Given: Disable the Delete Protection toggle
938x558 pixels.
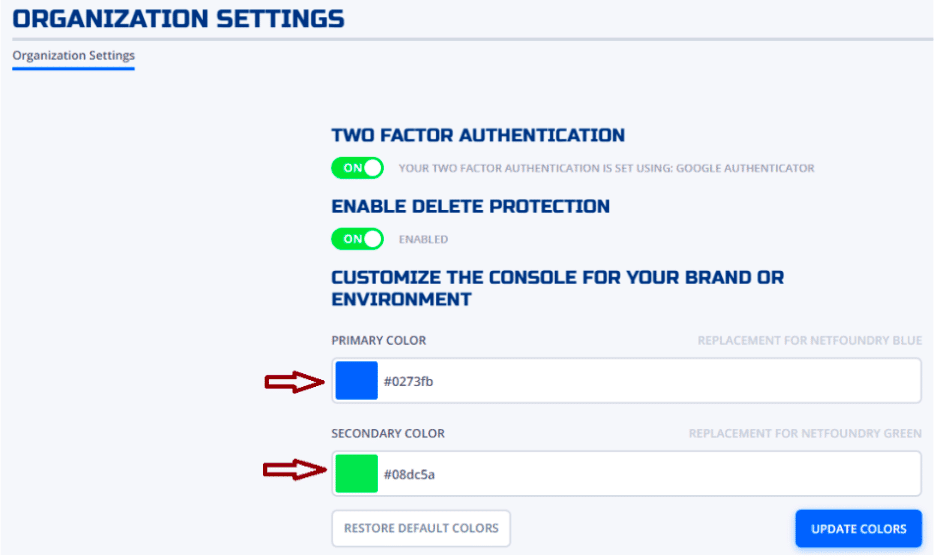Looking at the screenshot, I should [357, 239].
